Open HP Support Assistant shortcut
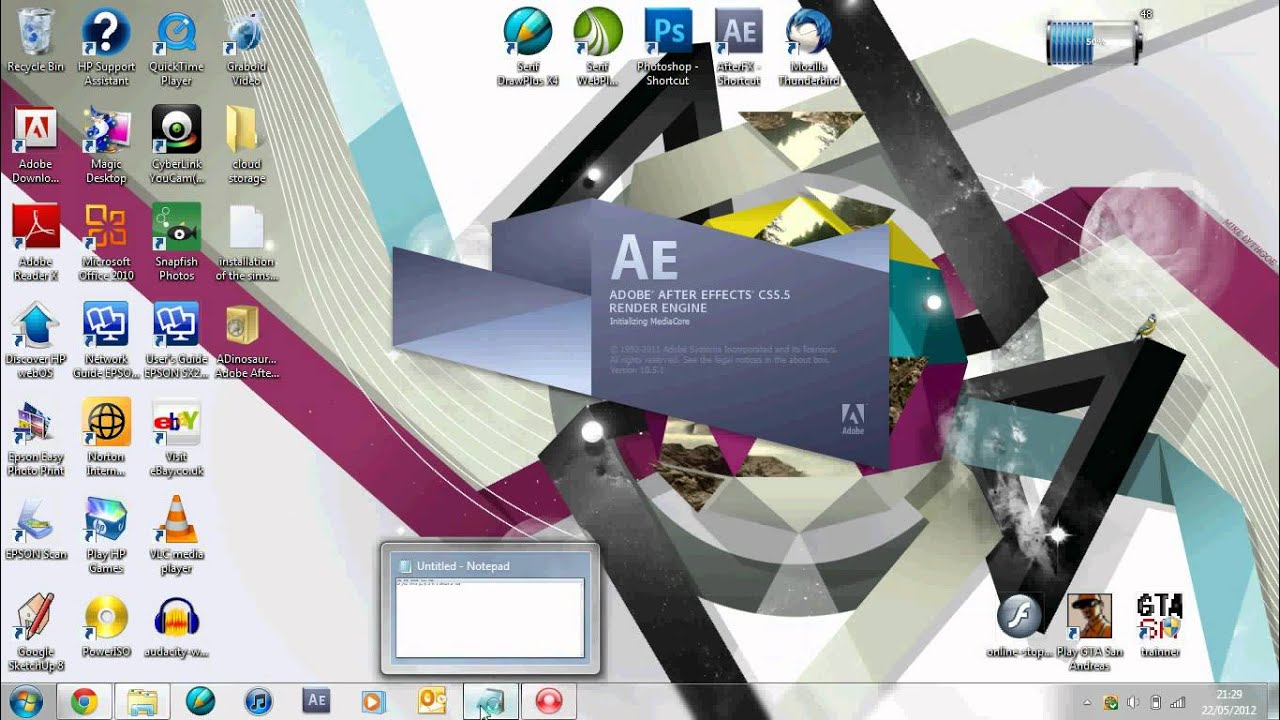Viewport: 1280px width, 720px height. [x=106, y=47]
